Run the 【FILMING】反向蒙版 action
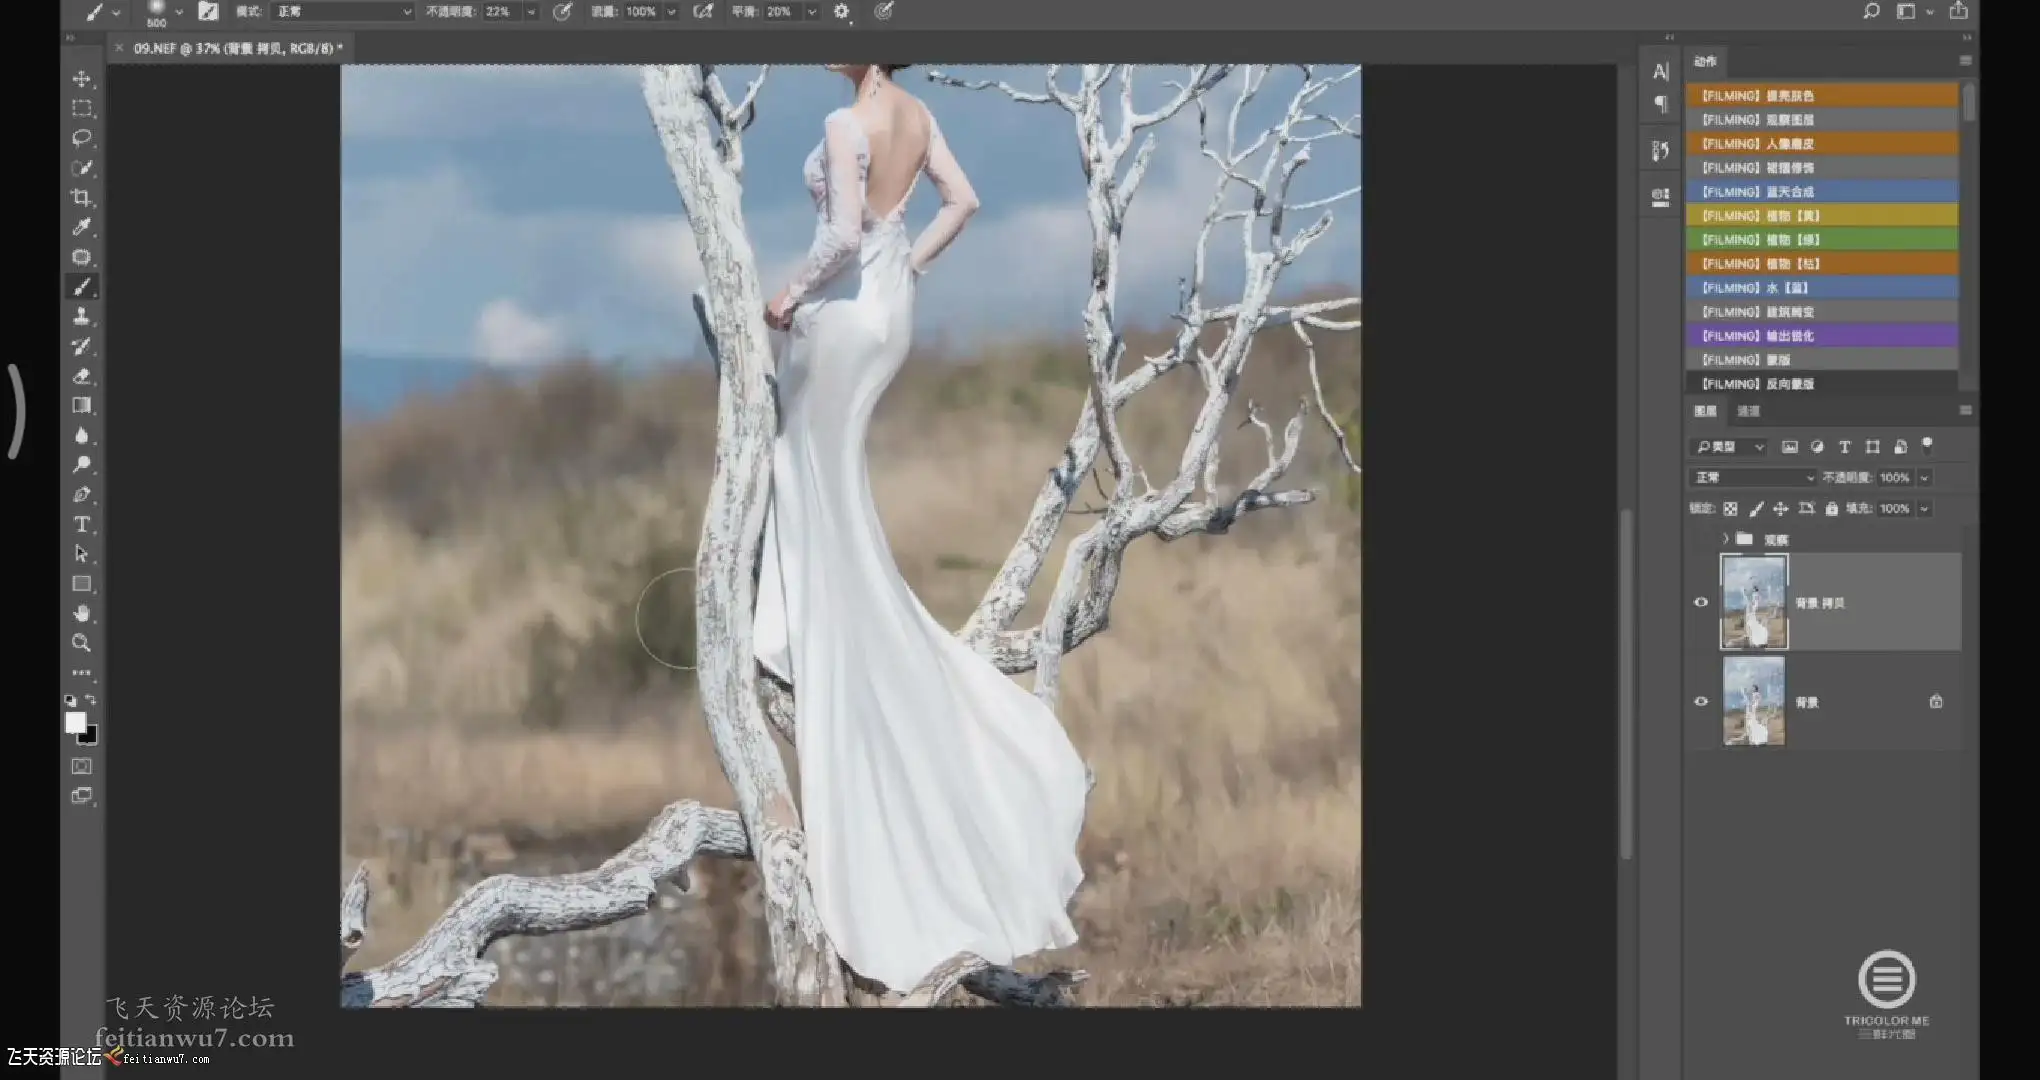This screenshot has height=1080, width=2040. 1822,383
